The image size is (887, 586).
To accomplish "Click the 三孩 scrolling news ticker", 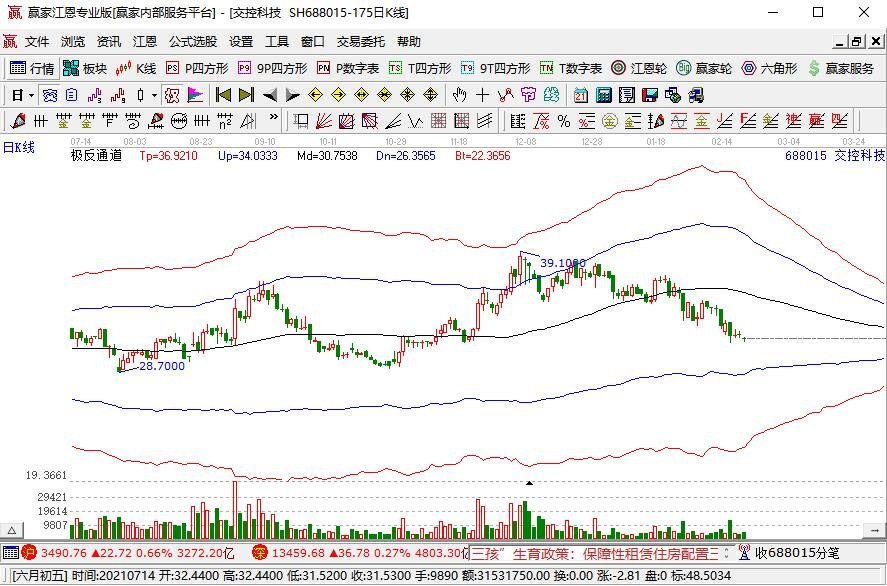I will coord(595,553).
